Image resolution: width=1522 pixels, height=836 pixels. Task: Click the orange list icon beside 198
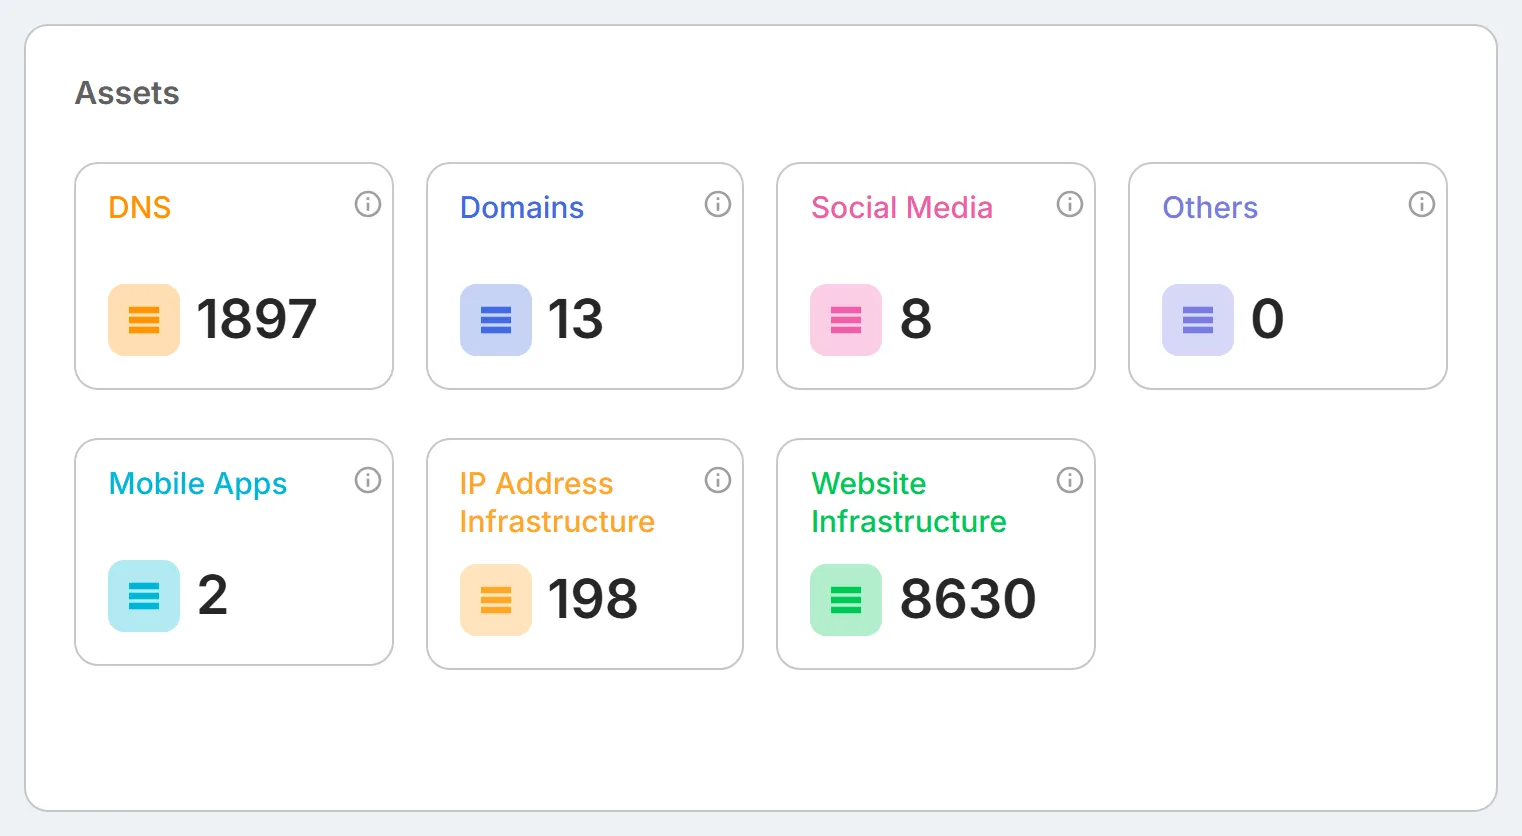click(x=496, y=600)
